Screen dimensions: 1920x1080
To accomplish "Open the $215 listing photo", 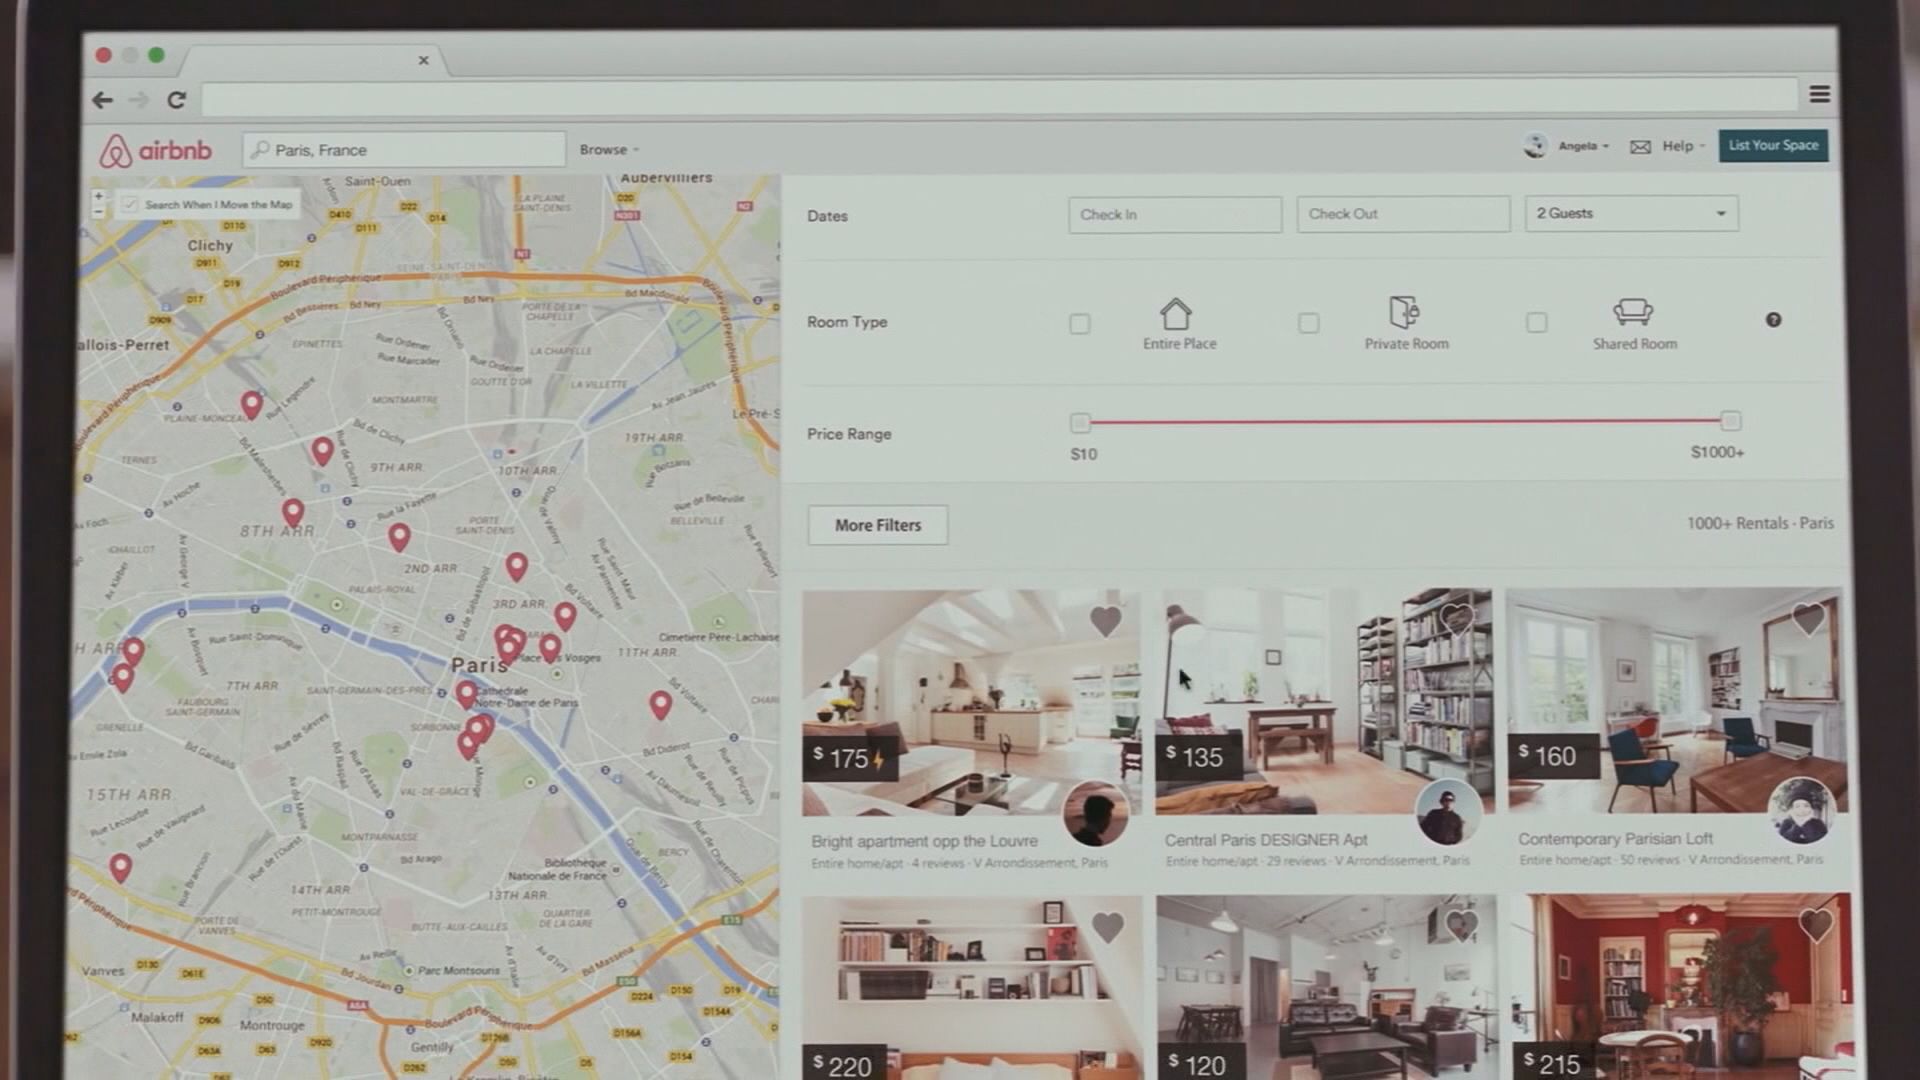I will coord(1681,986).
